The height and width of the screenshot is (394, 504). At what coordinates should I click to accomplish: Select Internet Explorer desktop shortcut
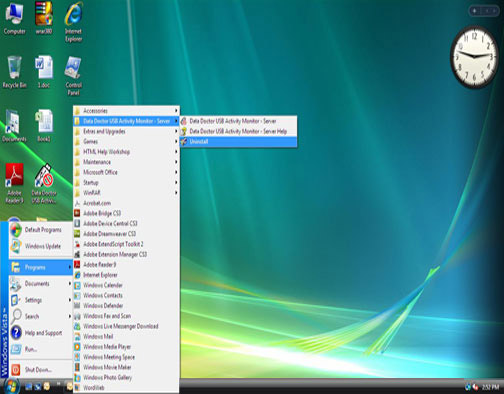point(73,22)
